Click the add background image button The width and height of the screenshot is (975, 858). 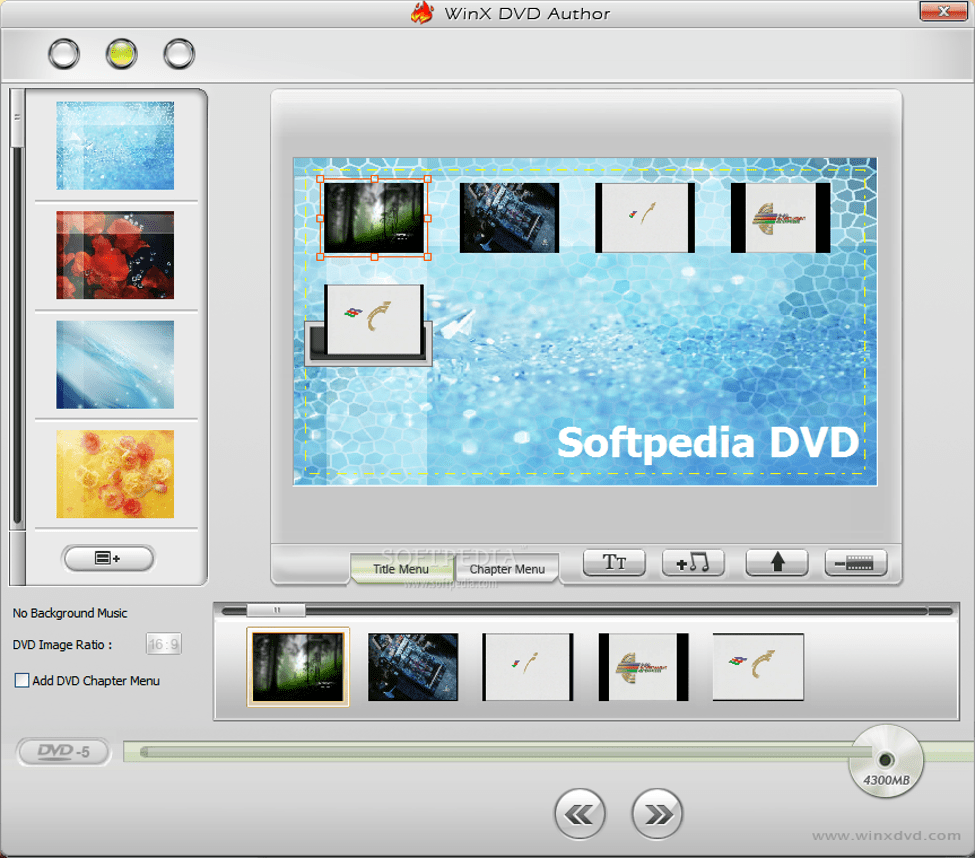(x=108, y=558)
